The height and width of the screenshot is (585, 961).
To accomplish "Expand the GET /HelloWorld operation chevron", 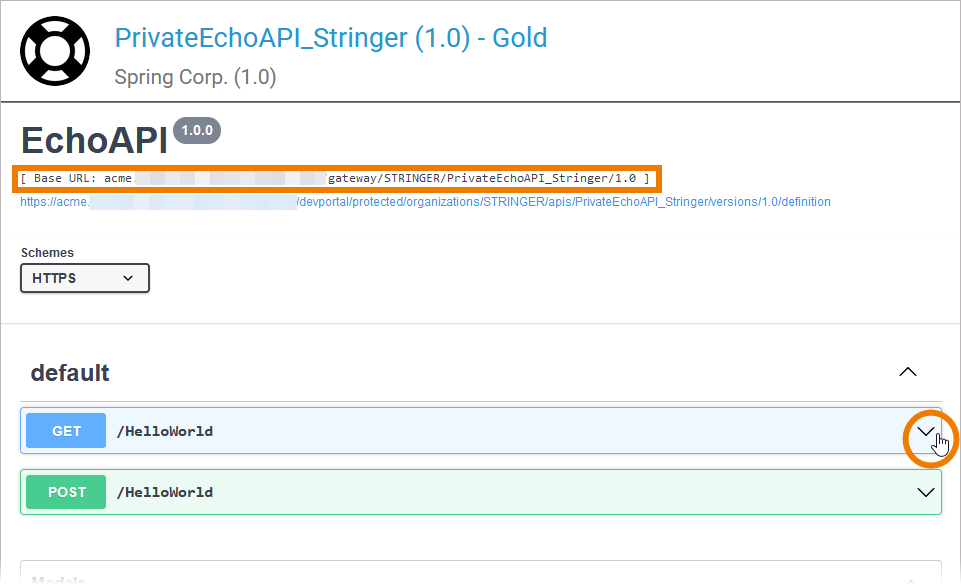I will tap(926, 432).
